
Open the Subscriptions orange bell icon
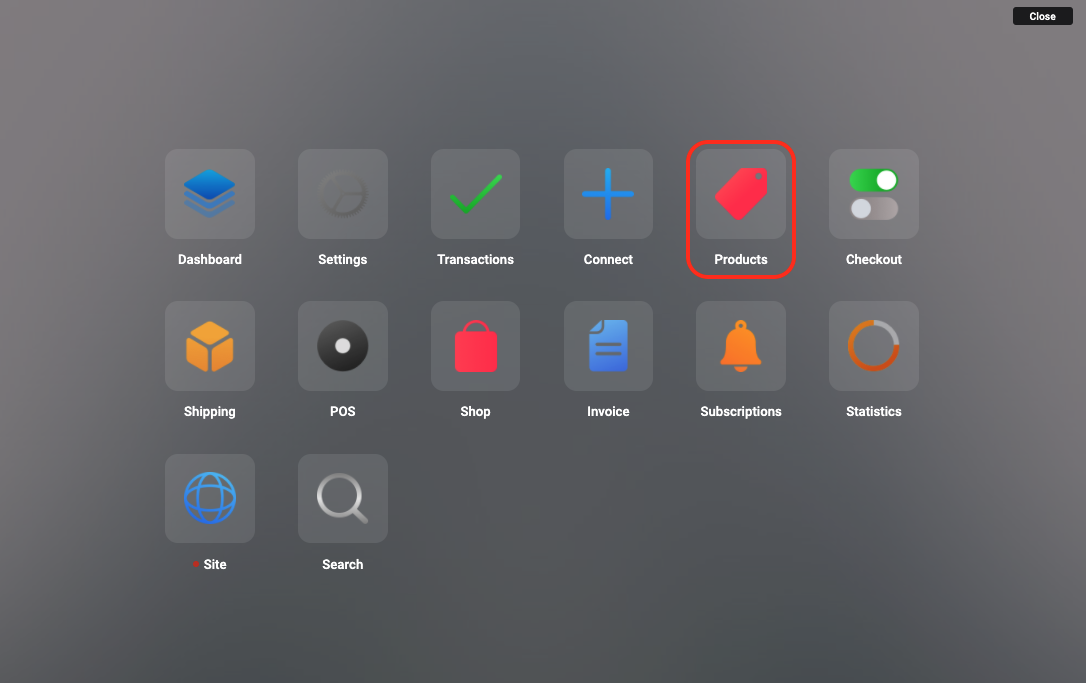click(x=741, y=346)
